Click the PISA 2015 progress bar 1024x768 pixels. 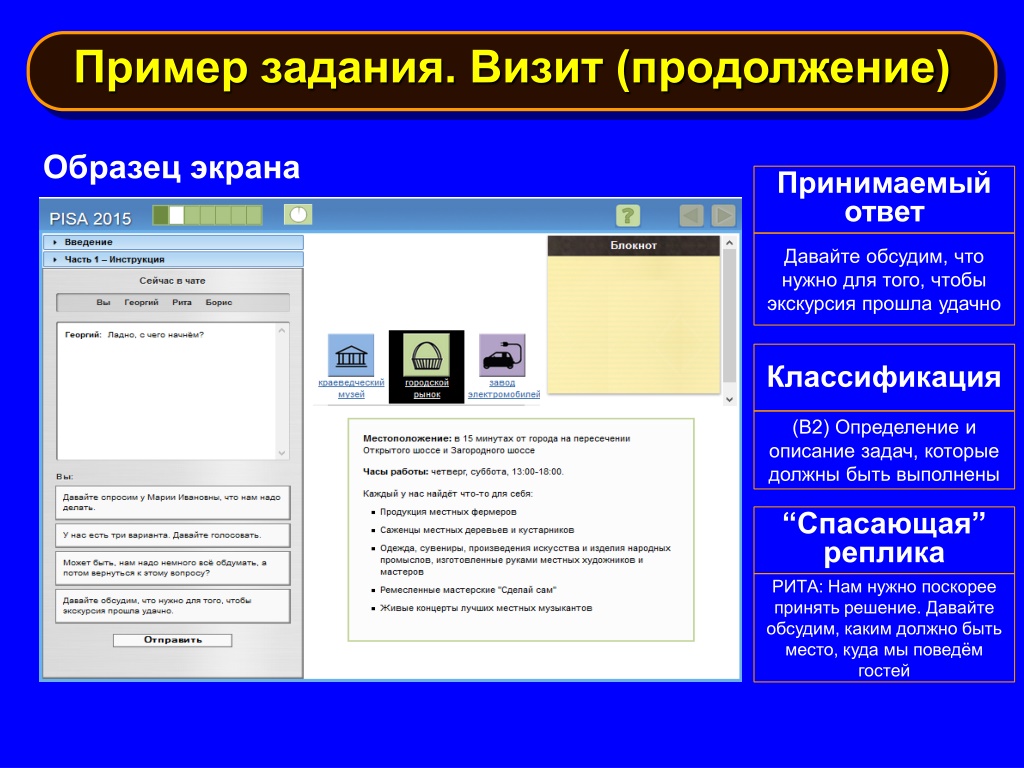(x=208, y=215)
